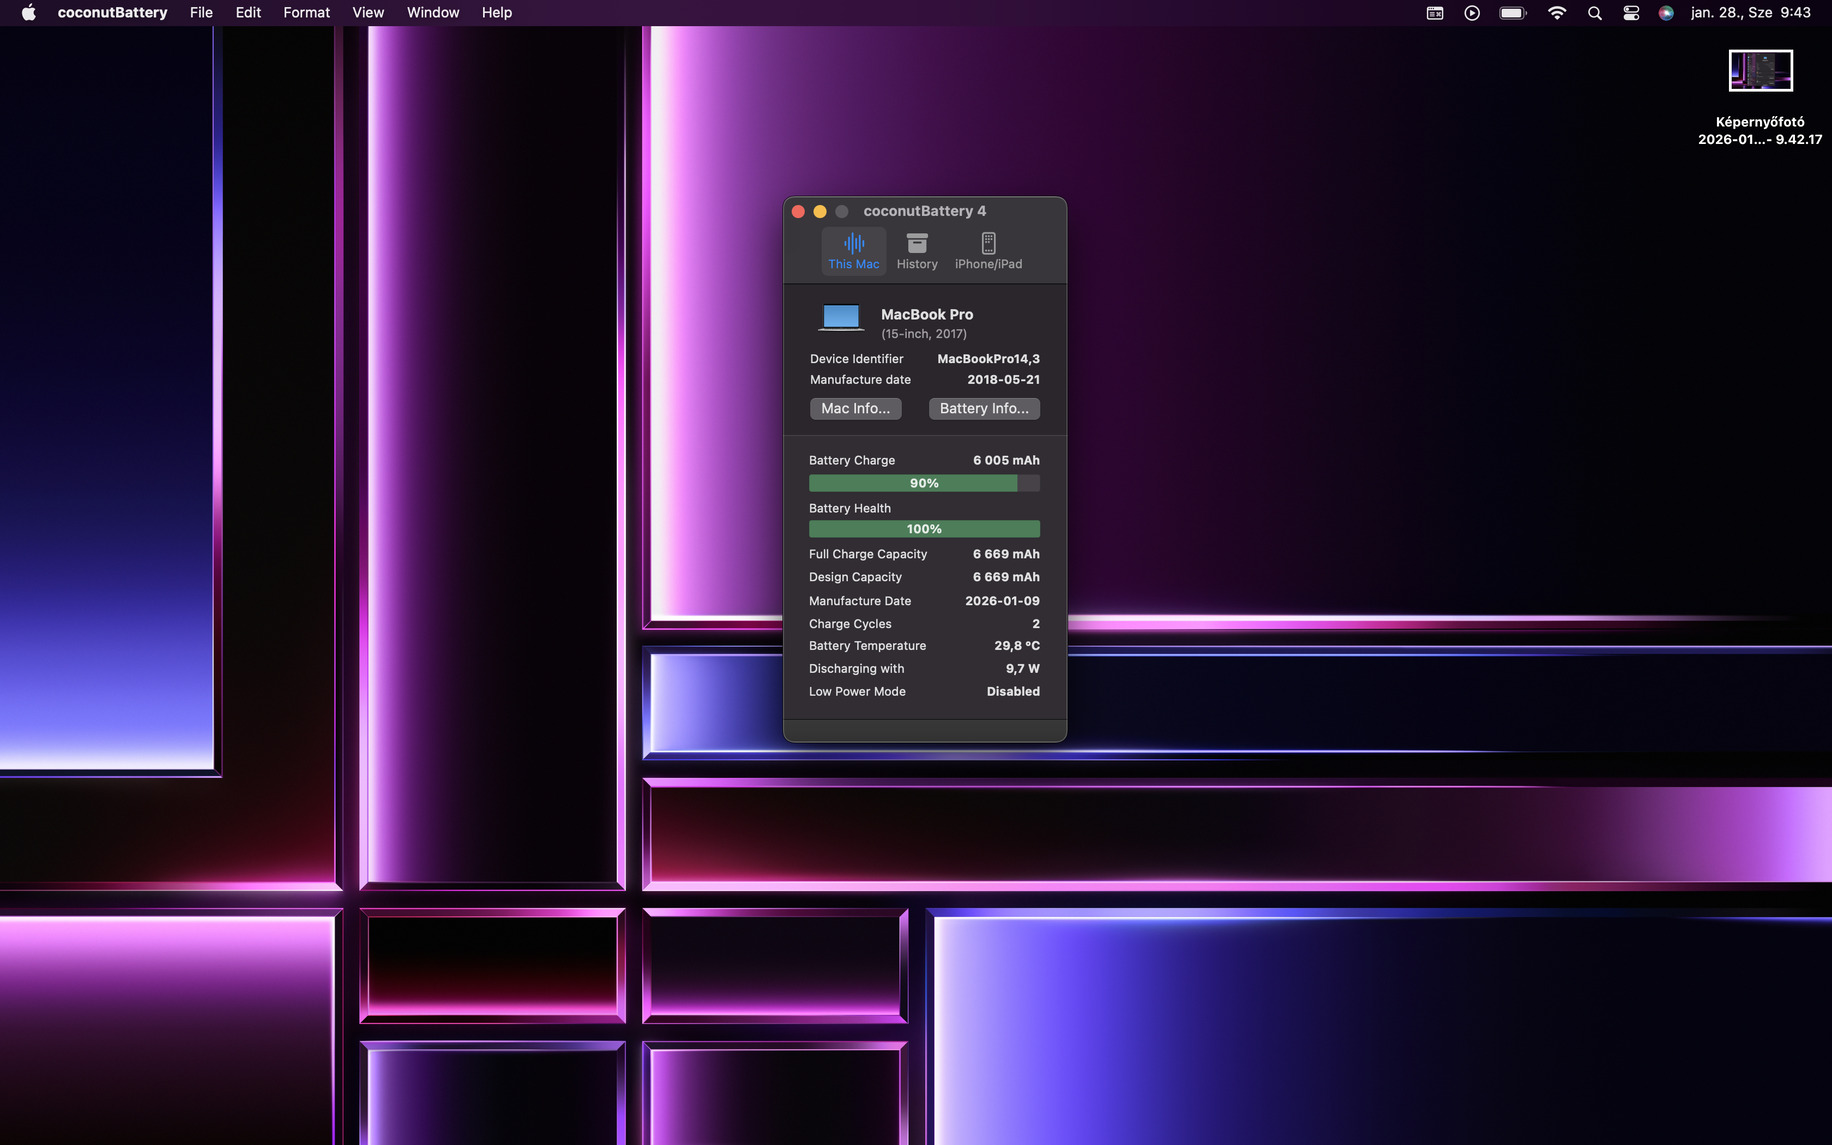Click the Siri icon in menu bar
The image size is (1832, 1145).
[x=1666, y=13]
